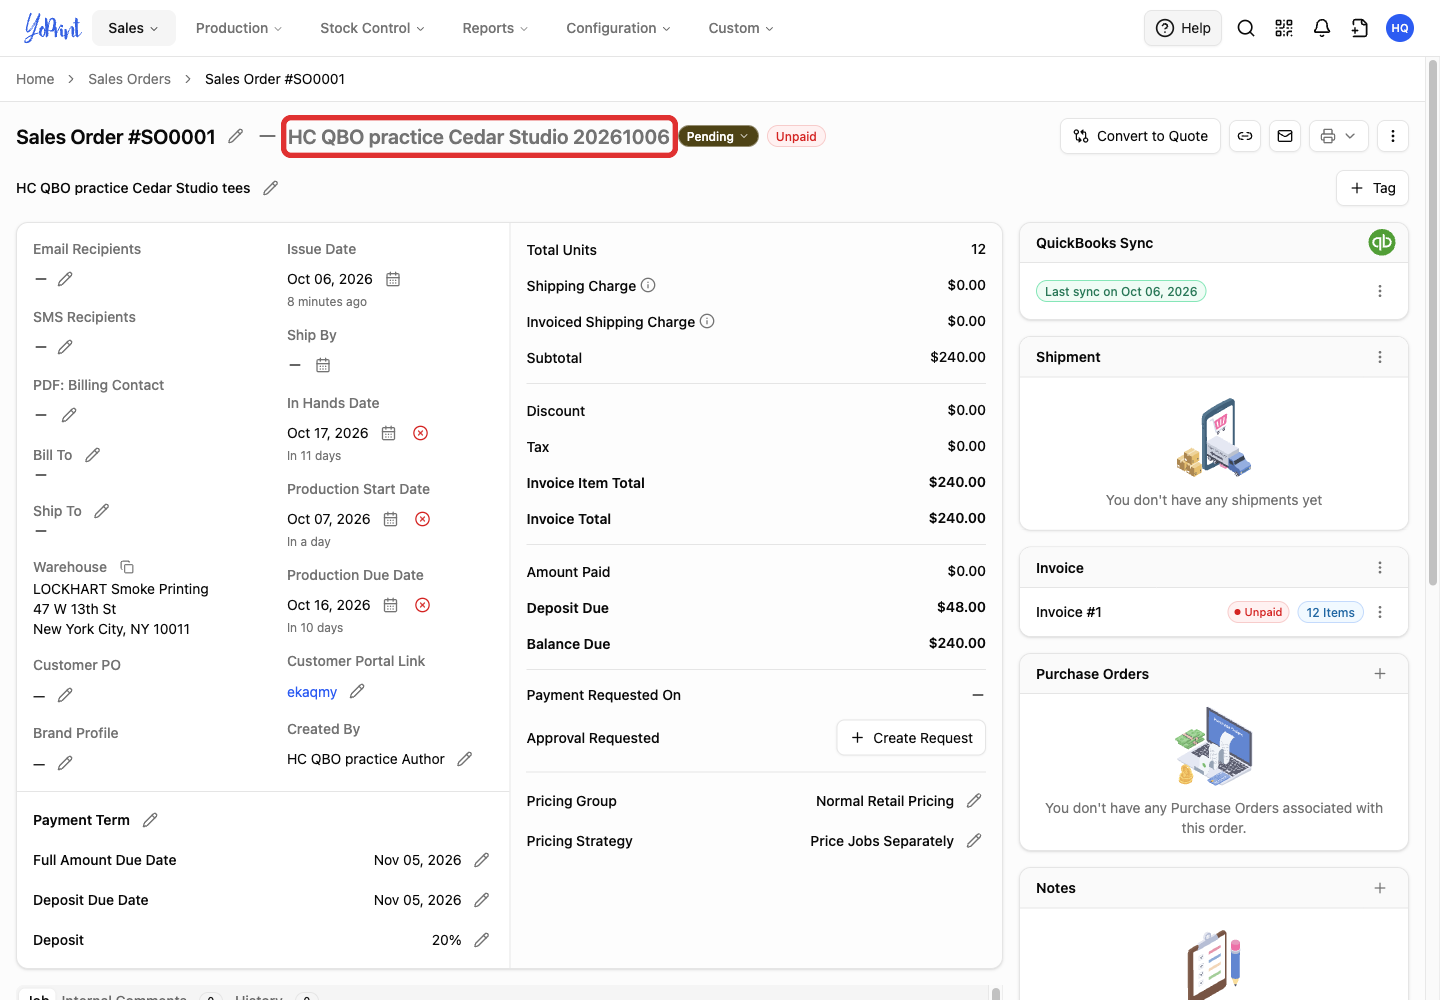The image size is (1440, 1000).
Task: Open the Issue Date calendar picker
Action: coord(393,279)
